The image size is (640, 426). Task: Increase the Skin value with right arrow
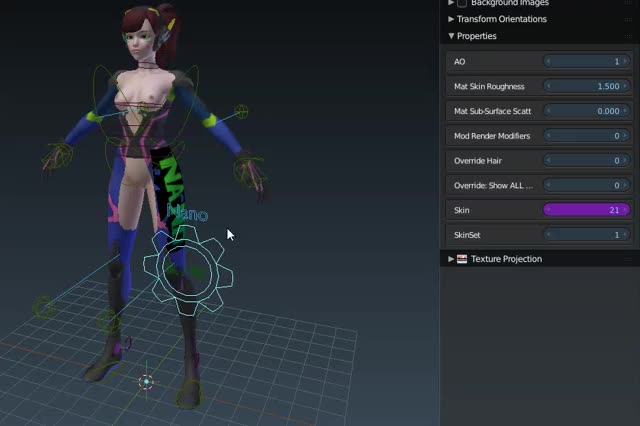tap(625, 210)
